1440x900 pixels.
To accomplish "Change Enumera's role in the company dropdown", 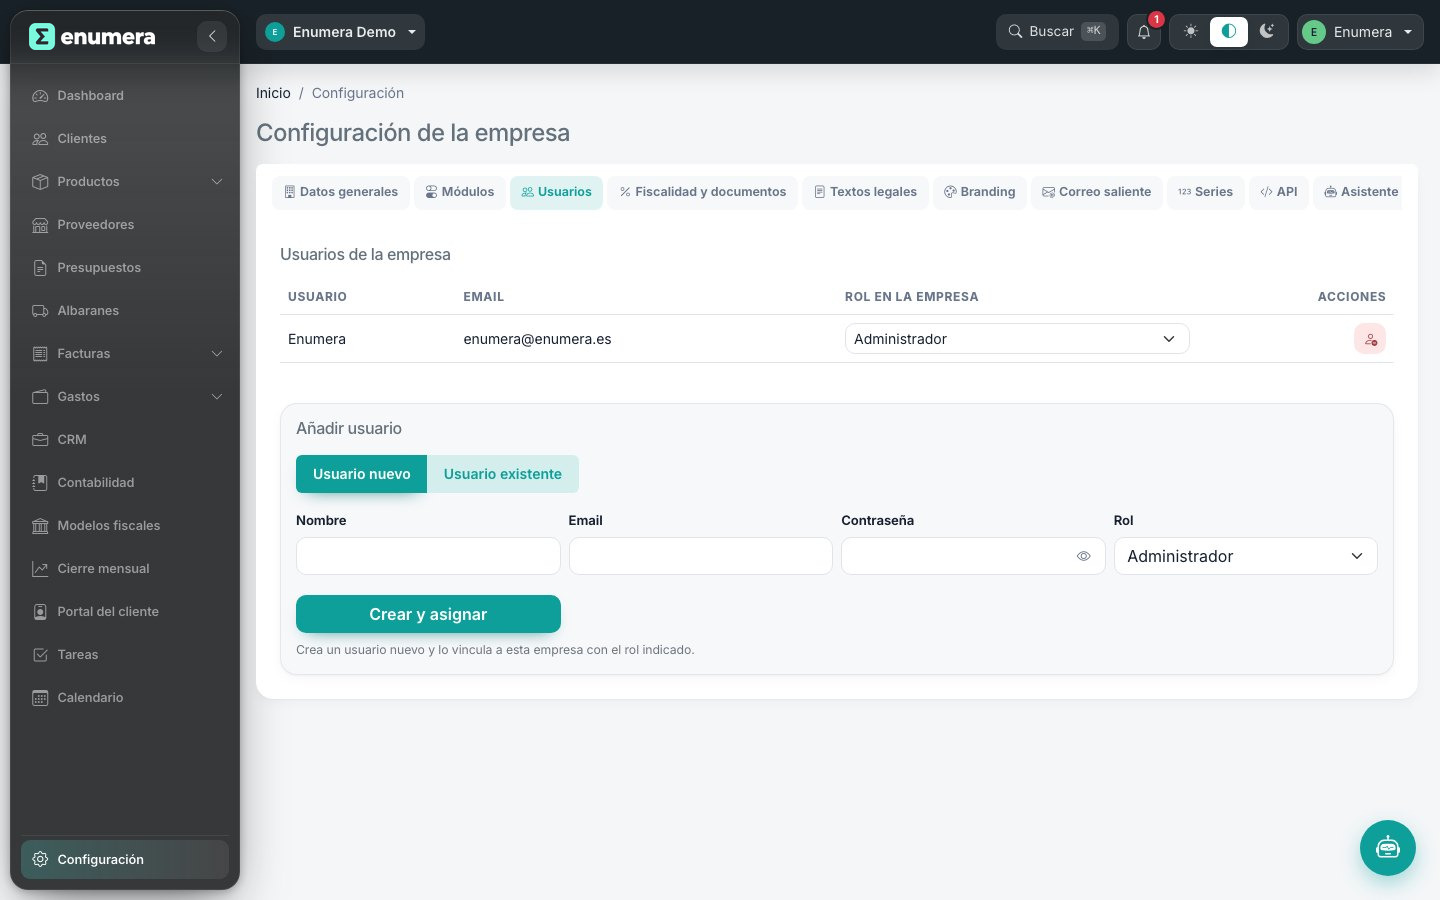I will point(1017,339).
